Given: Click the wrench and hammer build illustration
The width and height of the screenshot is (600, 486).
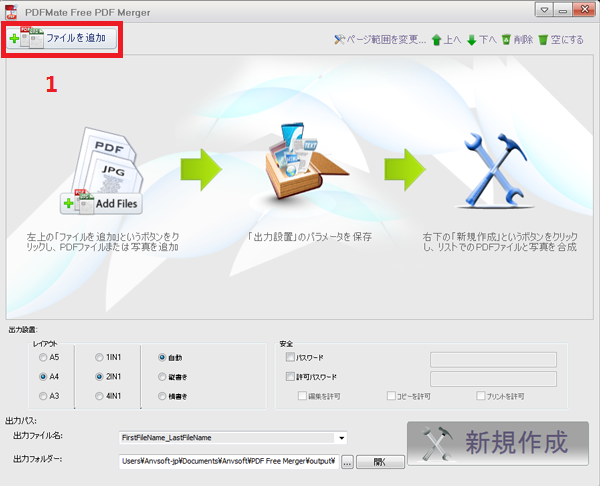Looking at the screenshot, I should coord(495,170).
